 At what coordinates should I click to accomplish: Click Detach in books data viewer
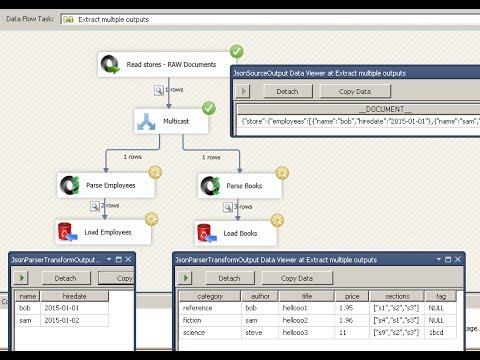[229, 278]
